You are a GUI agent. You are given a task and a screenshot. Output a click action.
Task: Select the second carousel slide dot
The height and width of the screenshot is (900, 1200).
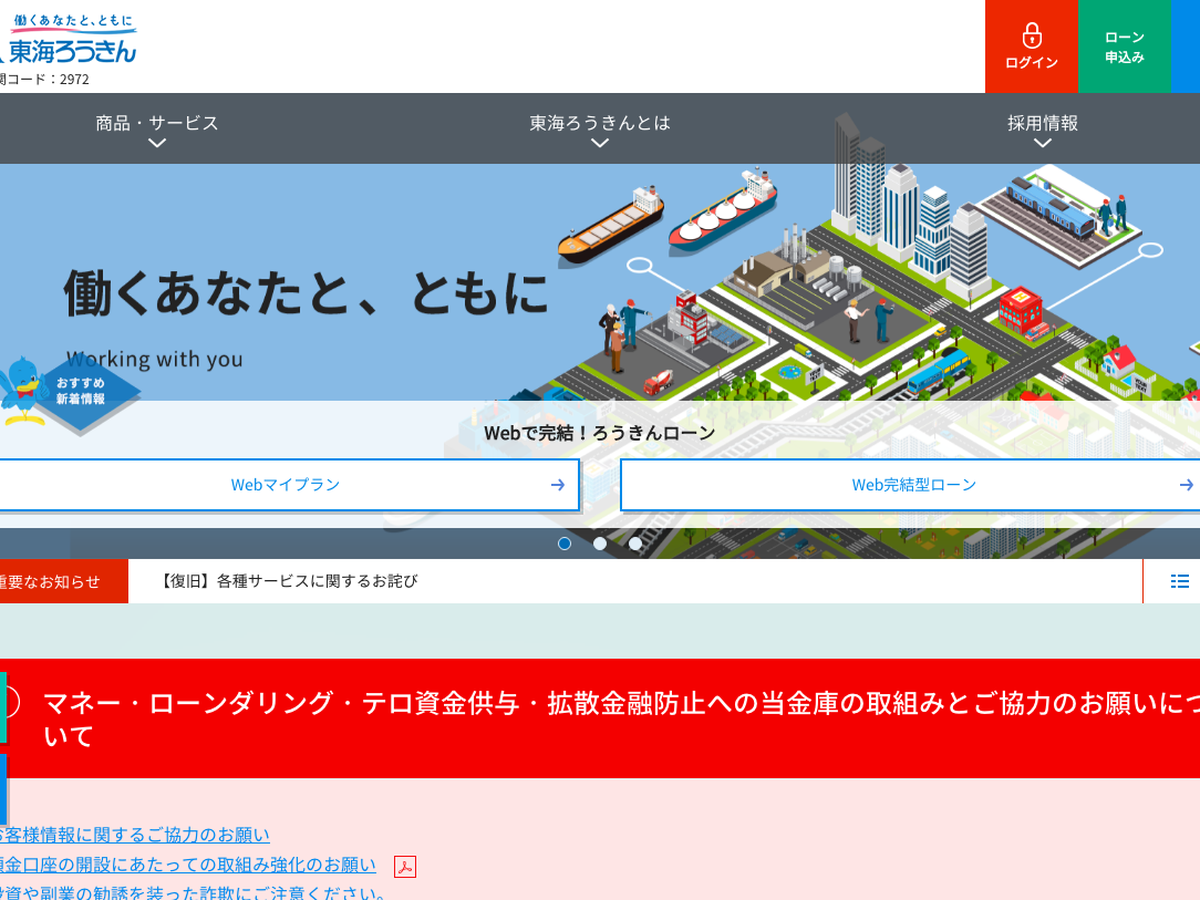pyautogui.click(x=600, y=543)
